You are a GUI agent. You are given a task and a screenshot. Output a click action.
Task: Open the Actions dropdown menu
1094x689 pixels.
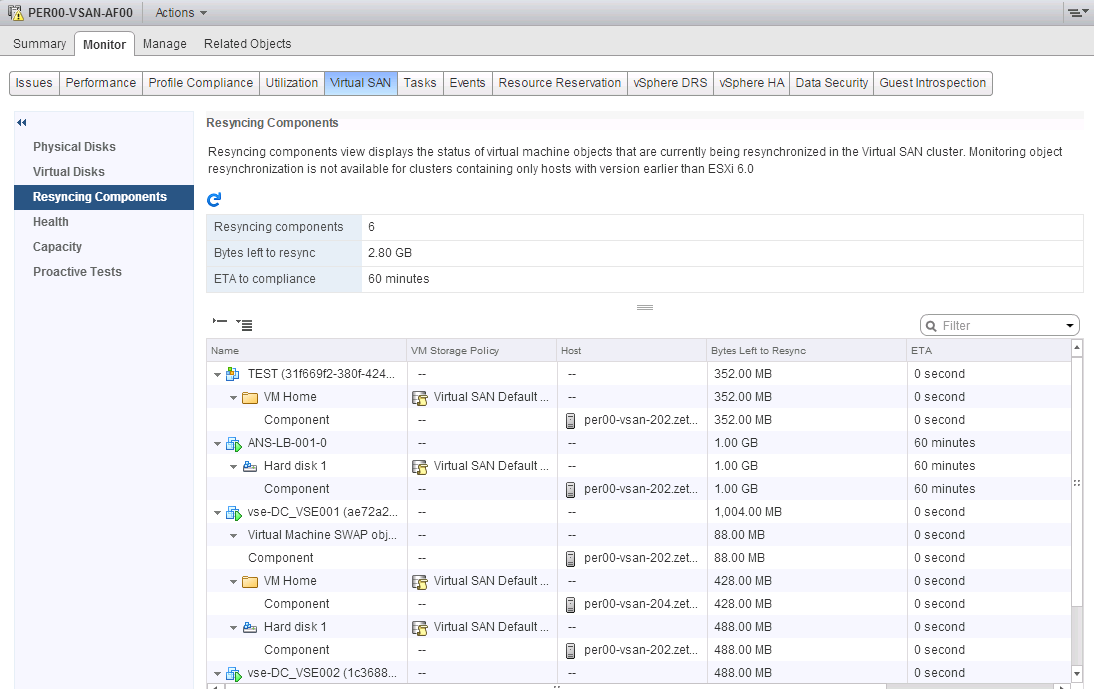point(181,13)
